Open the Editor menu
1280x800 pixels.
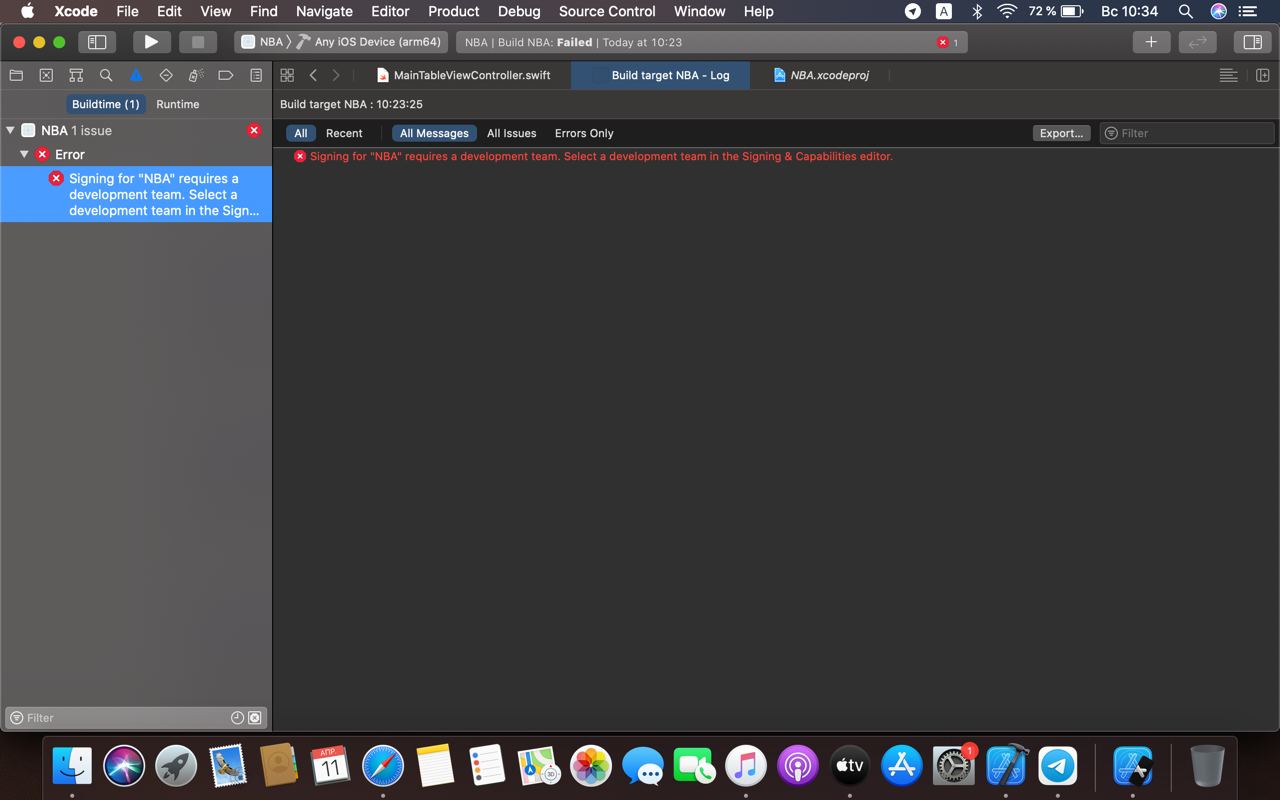coord(390,11)
